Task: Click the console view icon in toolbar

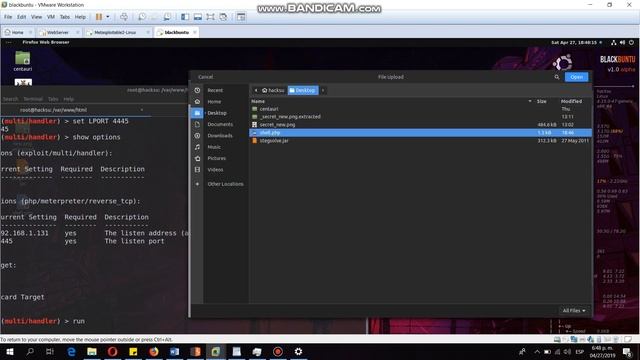Action: coord(241,17)
